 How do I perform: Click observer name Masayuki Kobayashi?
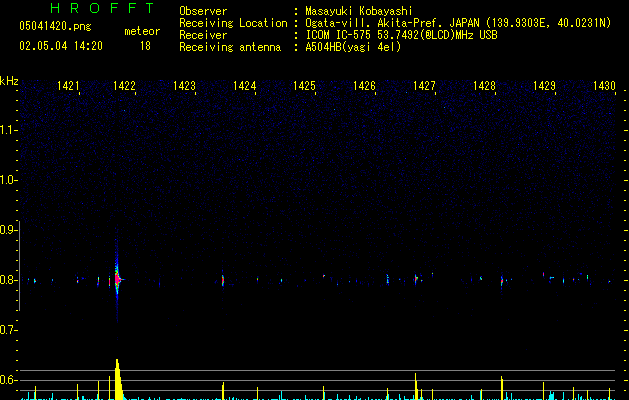pos(359,11)
